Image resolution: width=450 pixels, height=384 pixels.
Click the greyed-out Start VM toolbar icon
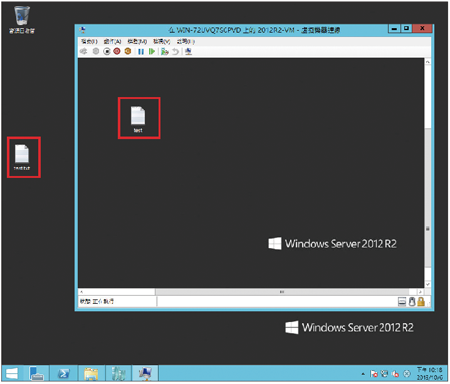click(96, 51)
